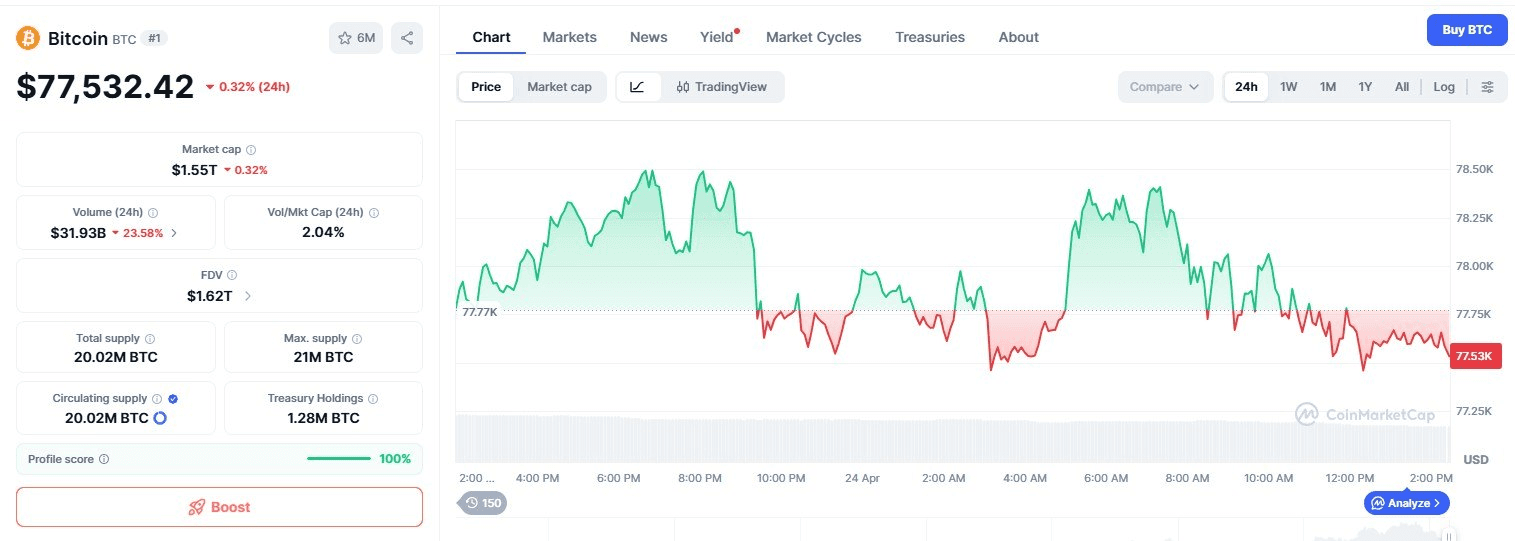Select the 1W time range
Screen dimensions: 1515x541
click(x=1288, y=87)
